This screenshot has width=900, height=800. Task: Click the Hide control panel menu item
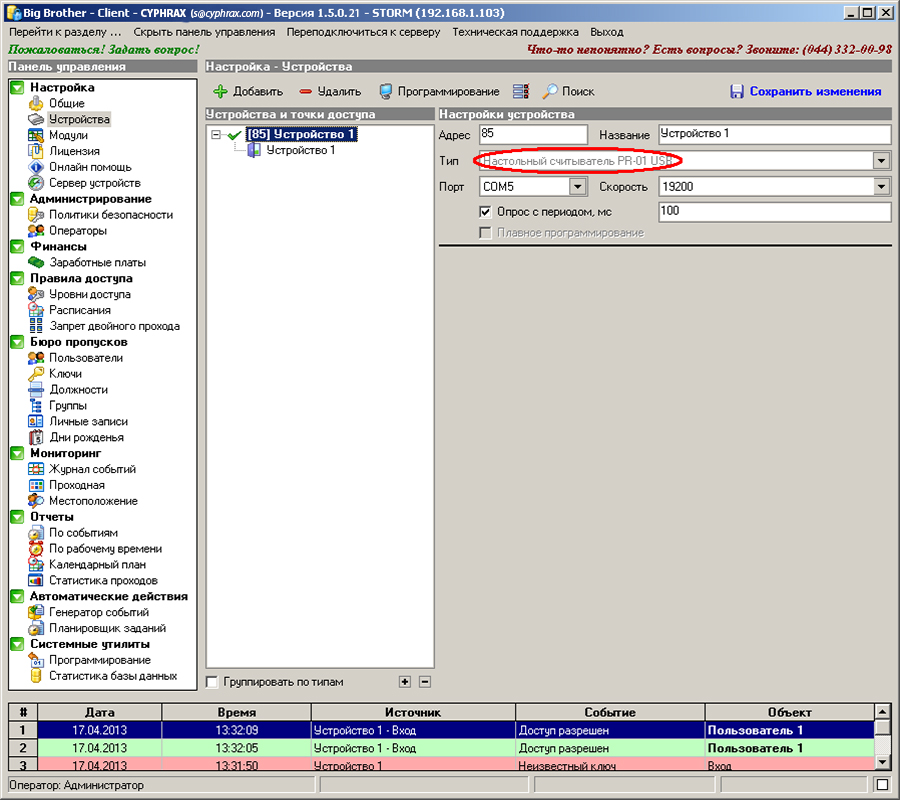click(x=204, y=32)
